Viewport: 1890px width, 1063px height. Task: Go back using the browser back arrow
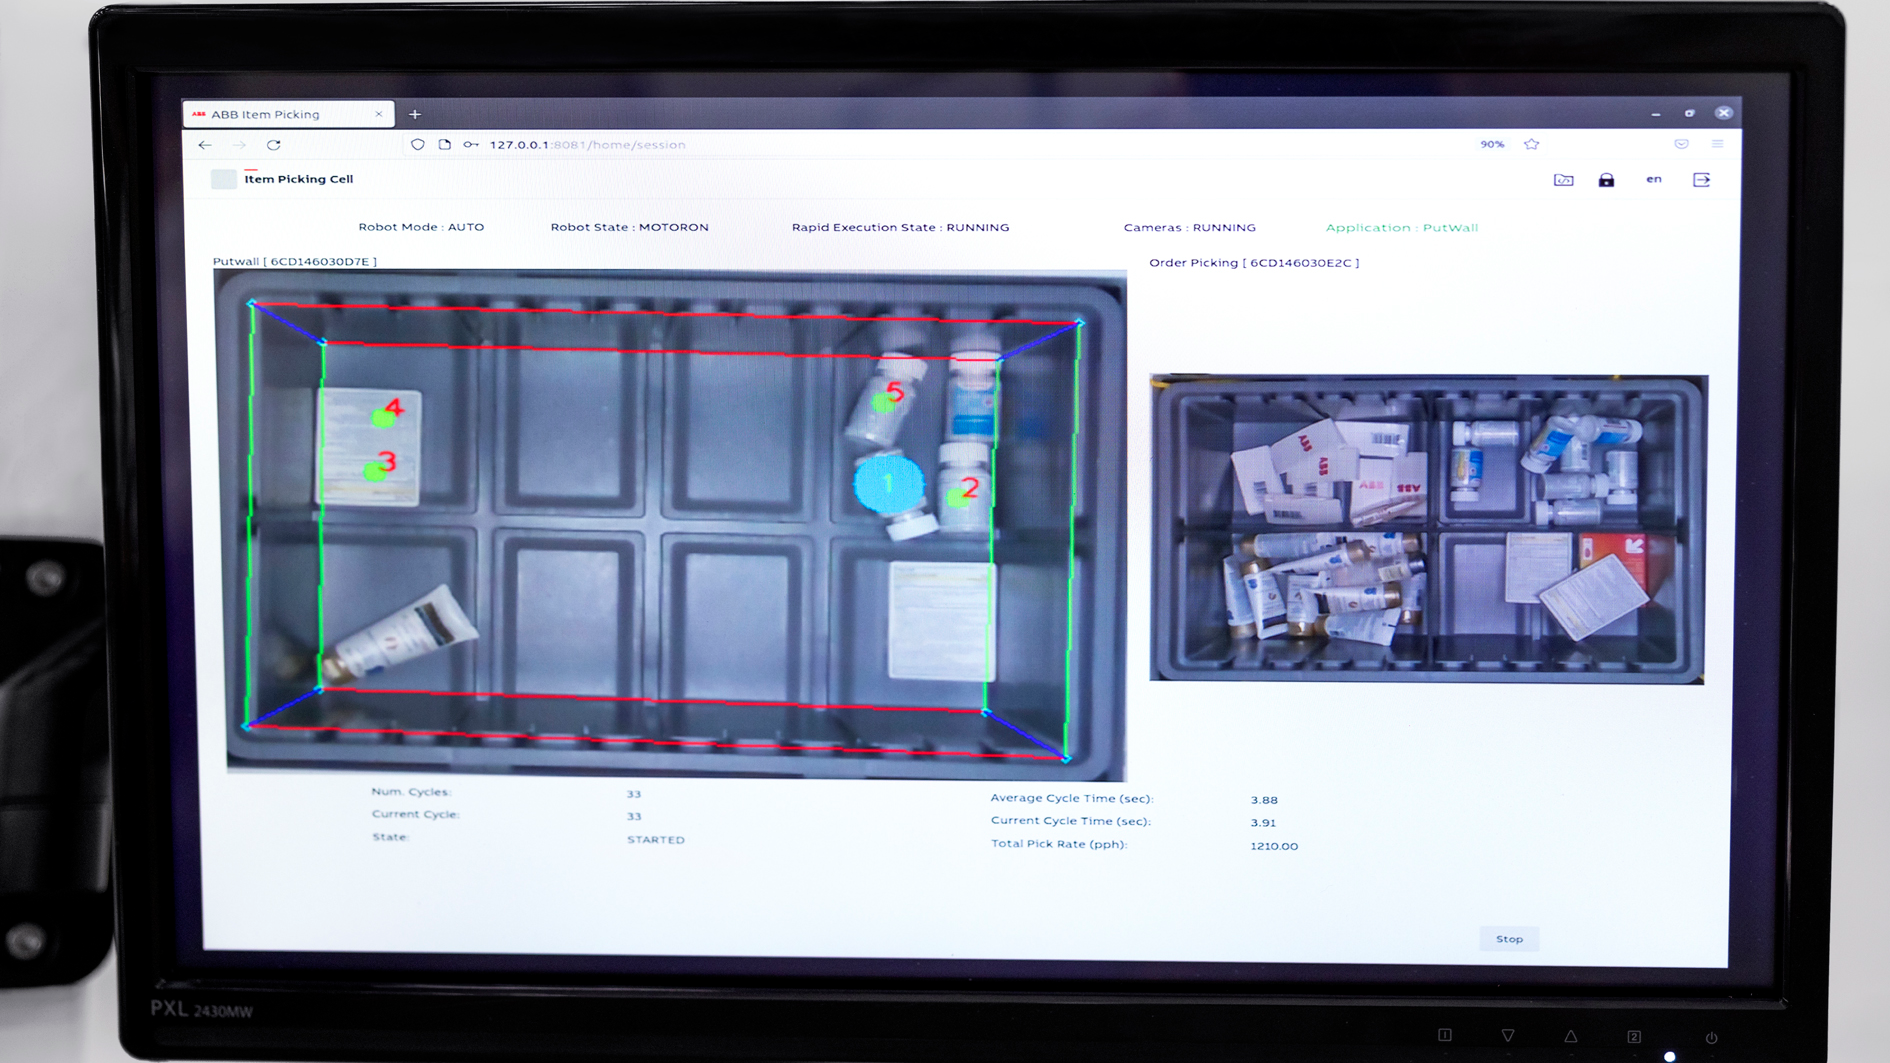coord(205,145)
